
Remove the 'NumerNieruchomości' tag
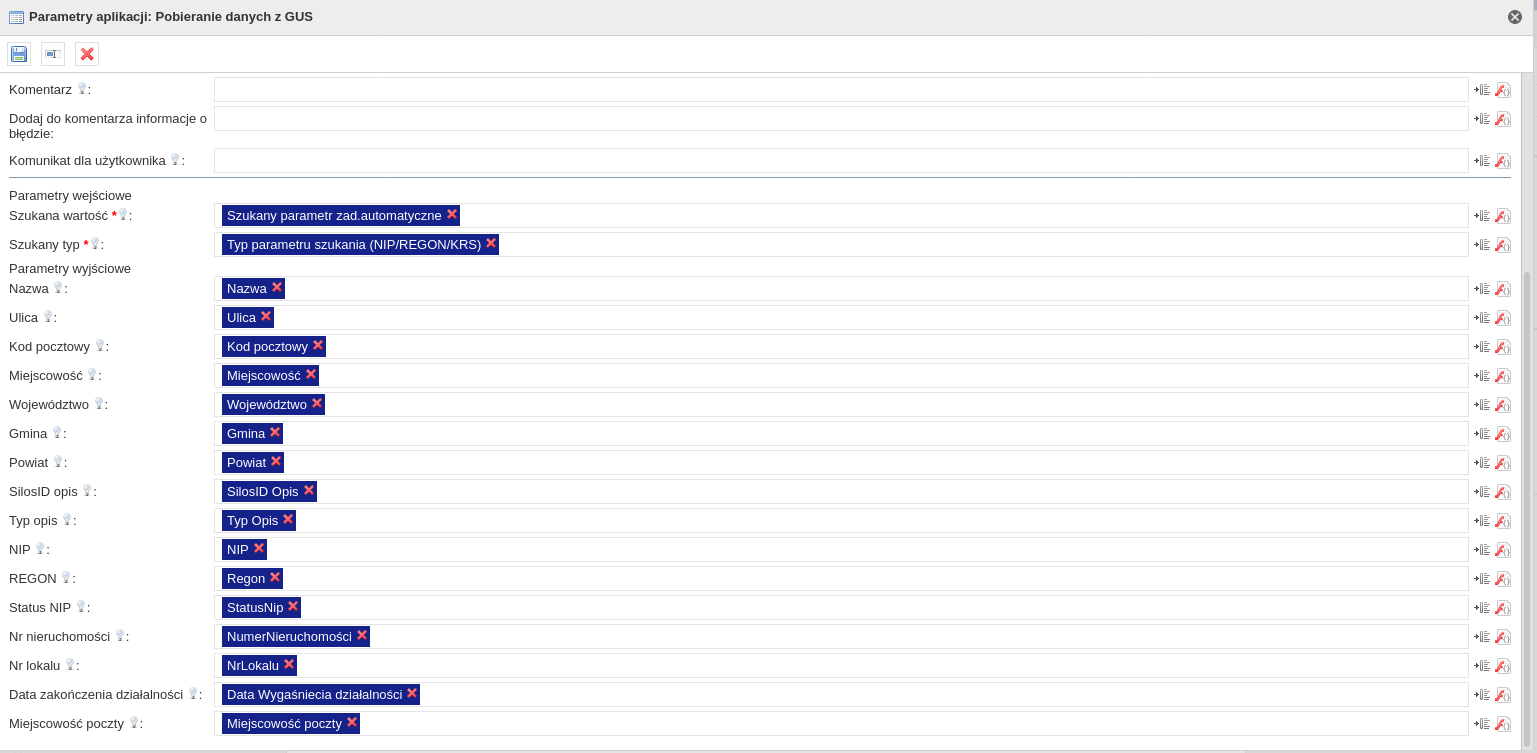[x=362, y=635]
